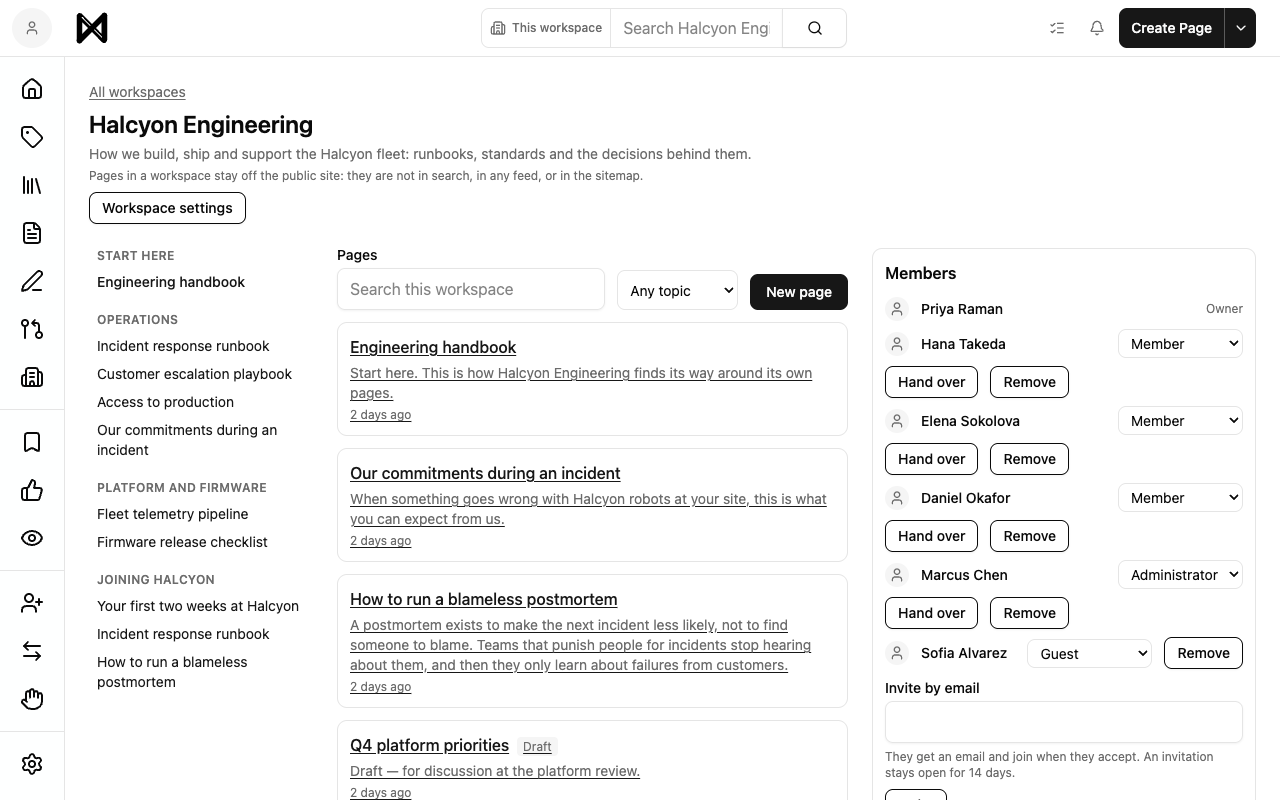The height and width of the screenshot is (800, 1280).
Task: Open the home icon in sidebar
Action: [32, 89]
